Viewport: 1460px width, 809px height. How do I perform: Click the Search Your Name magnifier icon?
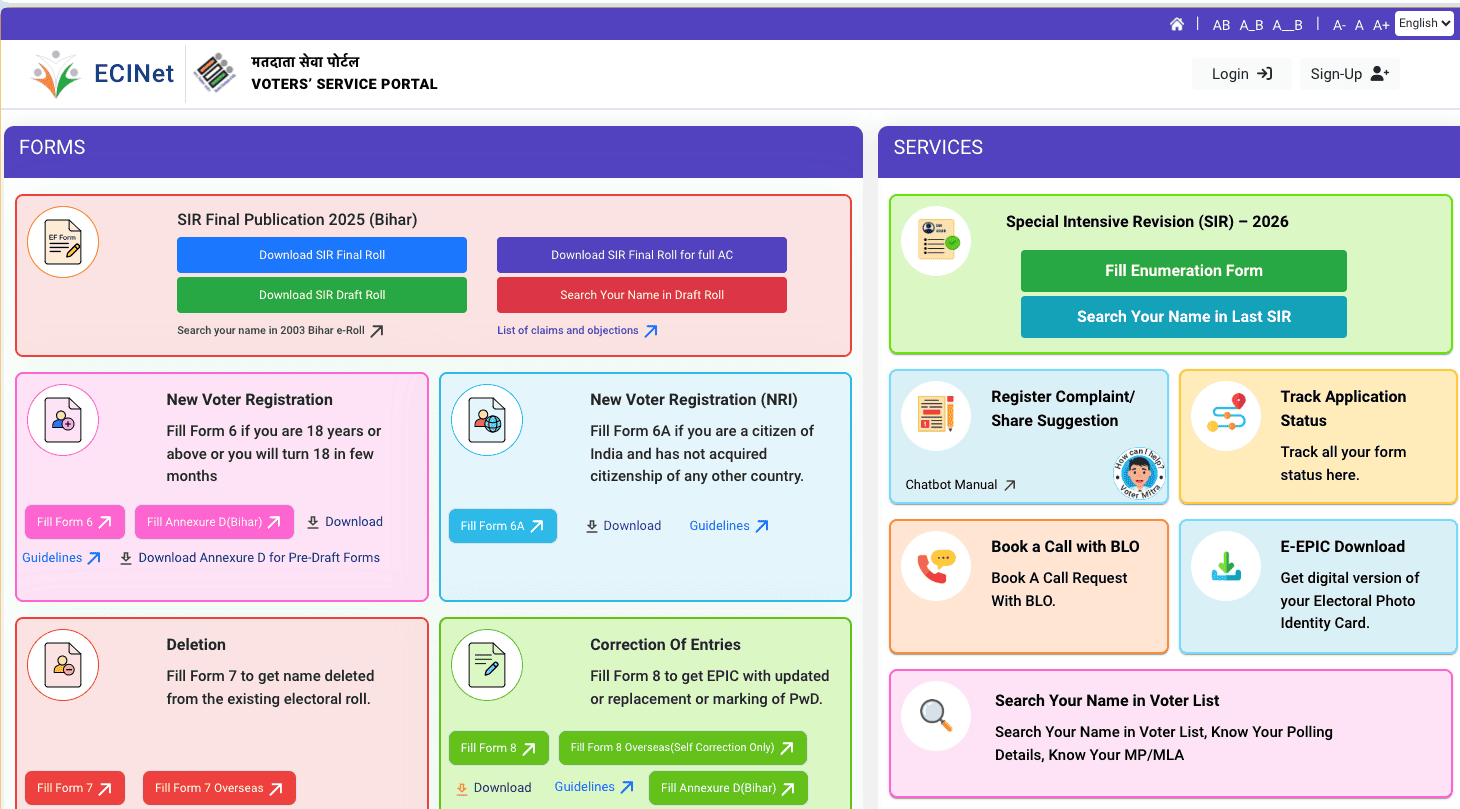coord(936,716)
